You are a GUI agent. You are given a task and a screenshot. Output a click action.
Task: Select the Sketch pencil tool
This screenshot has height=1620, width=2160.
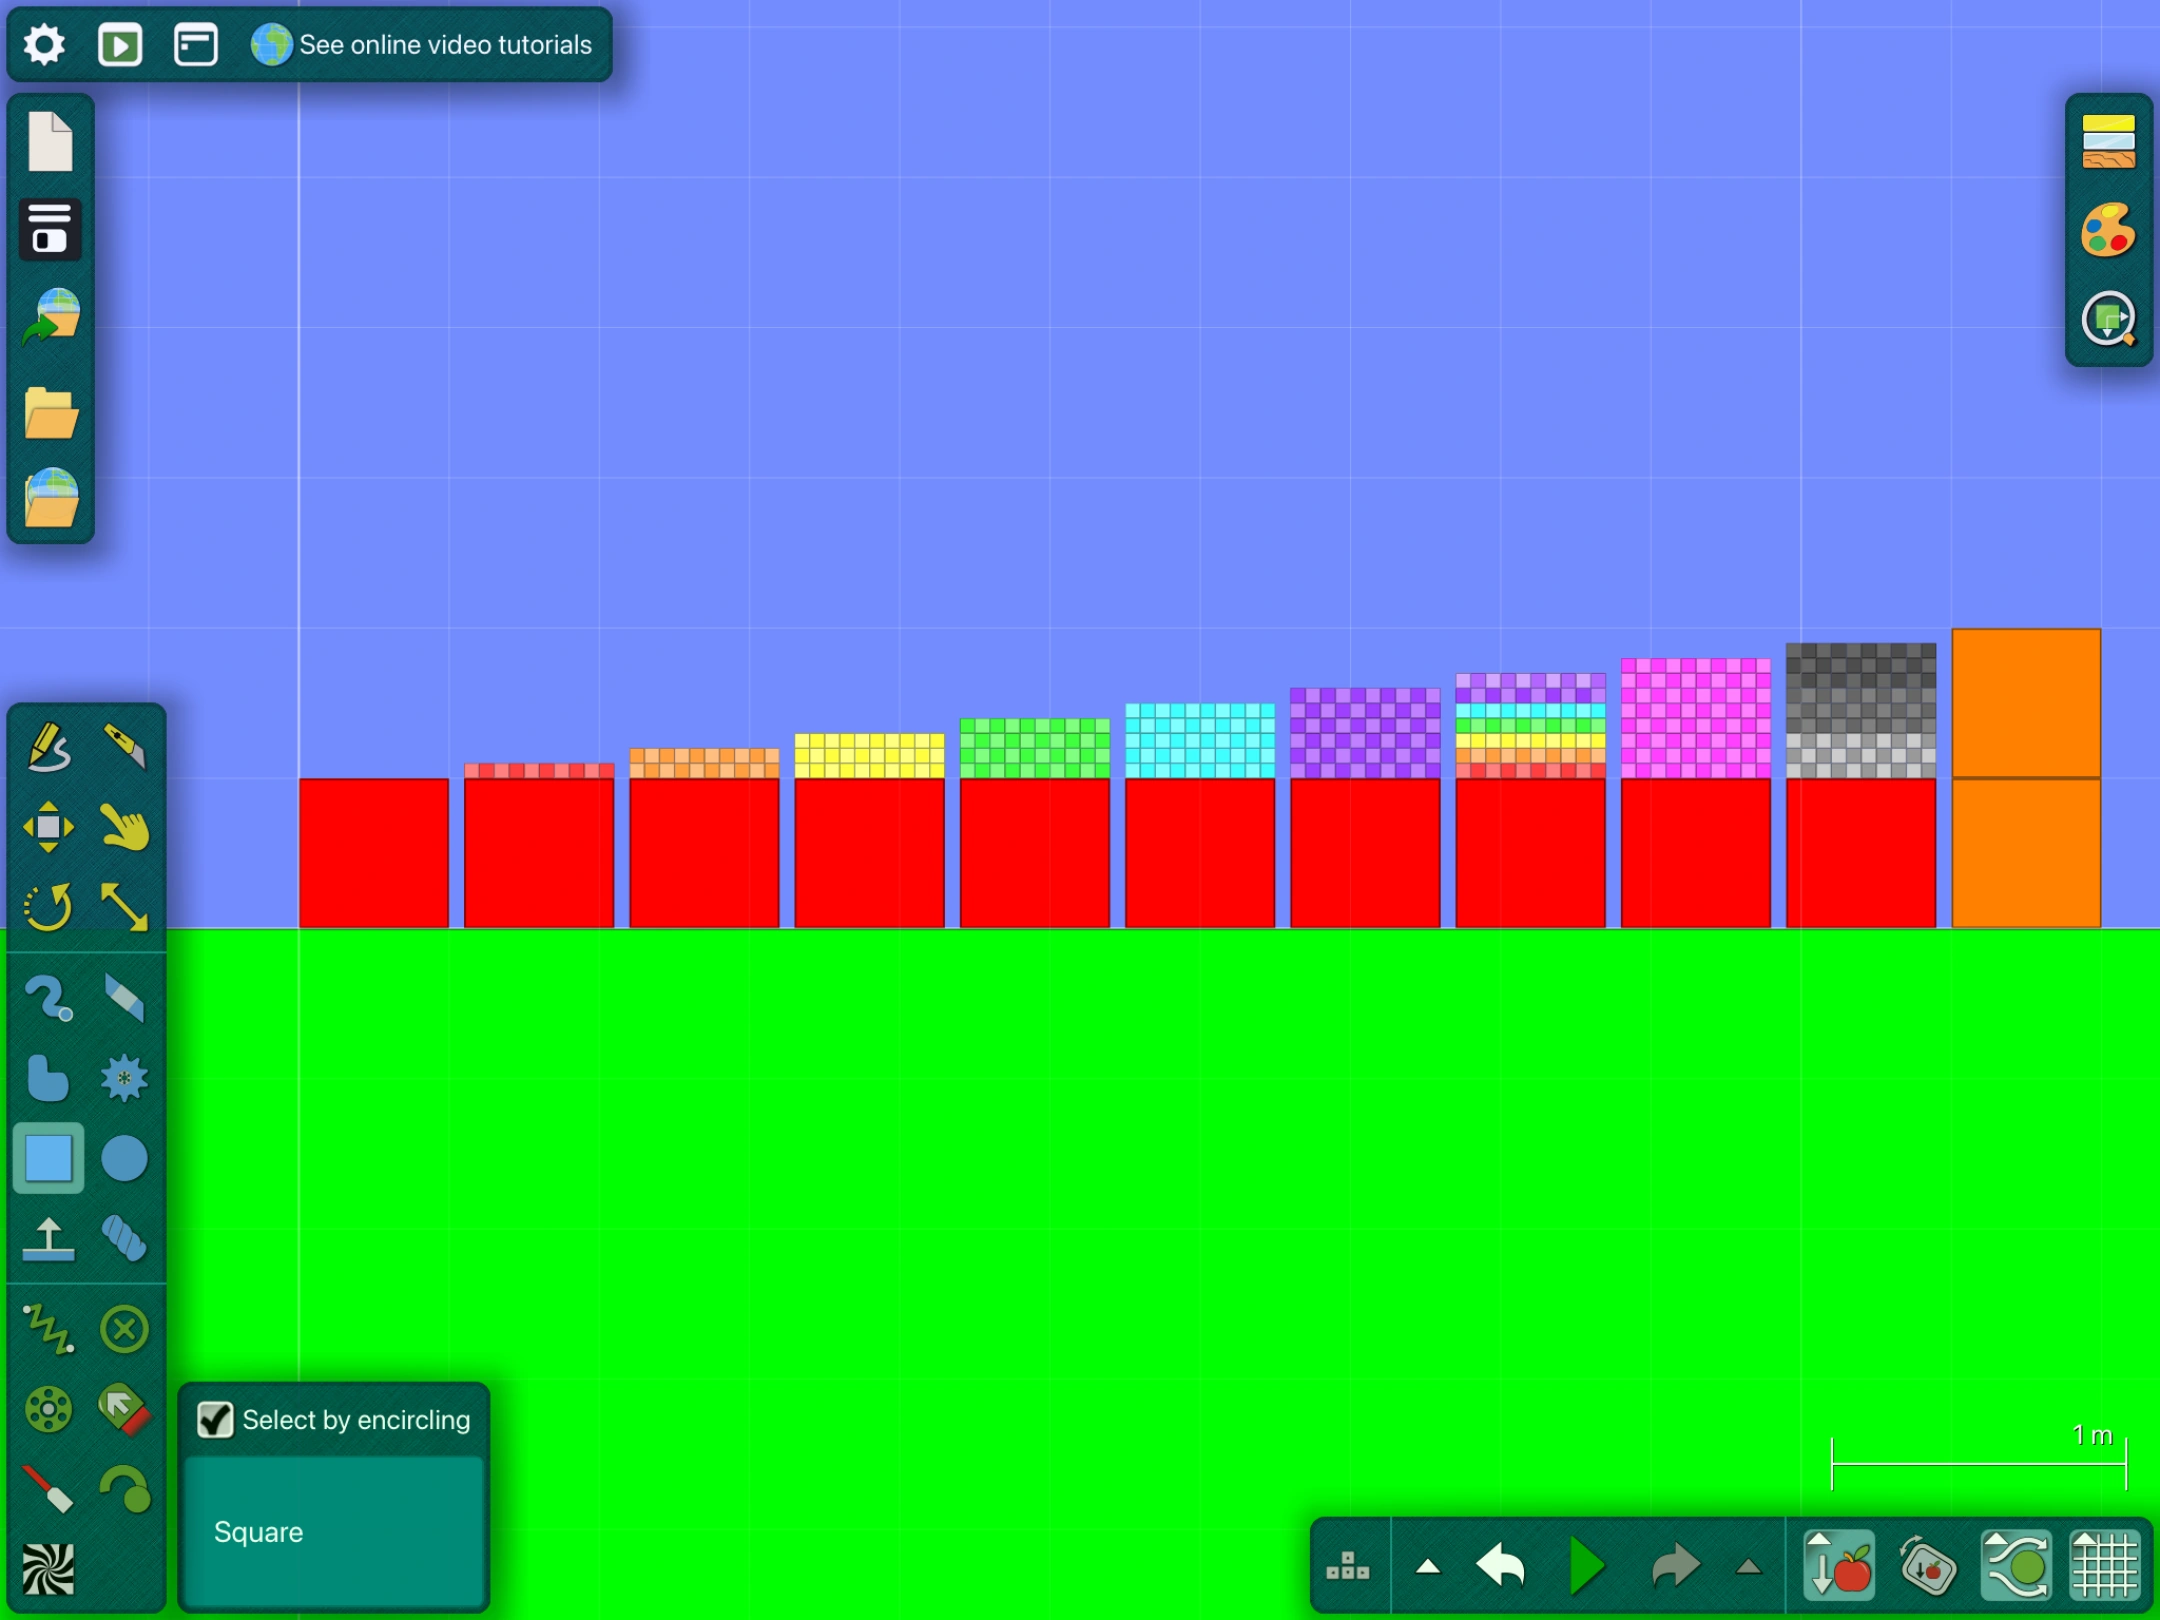[x=48, y=746]
